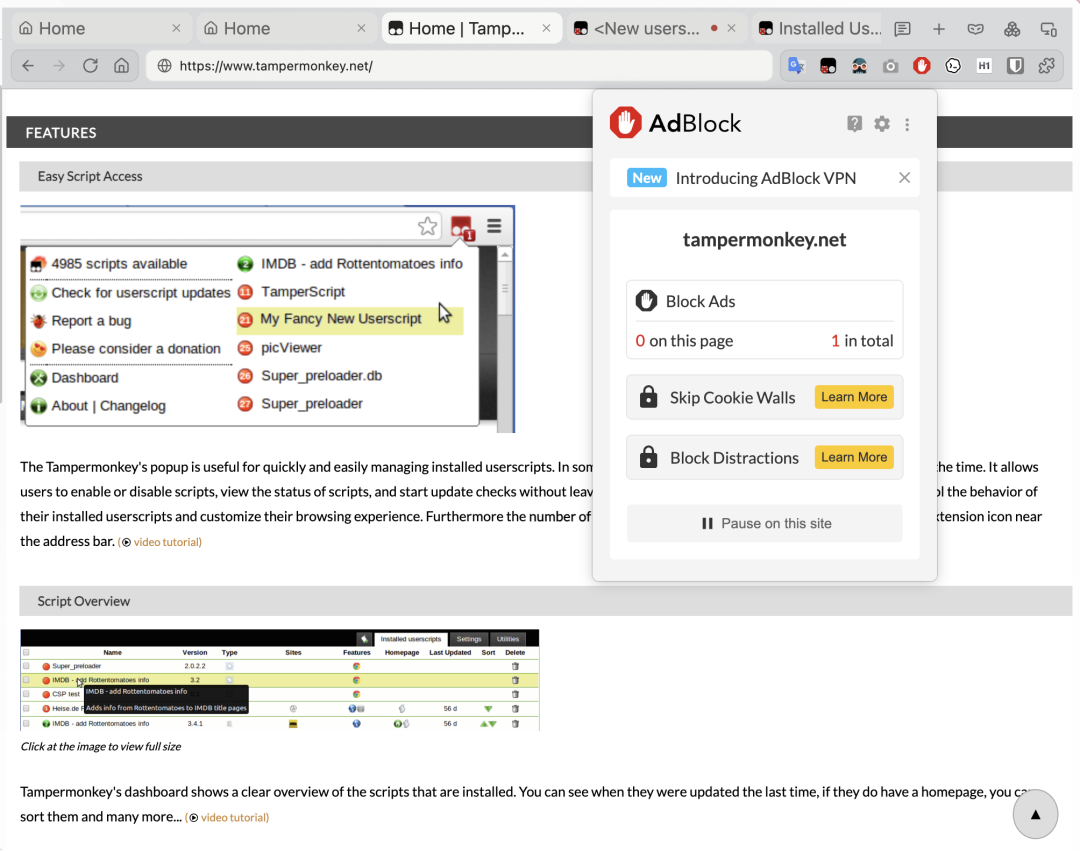Click the devices icon in tab bar
Viewport: 1080px width, 851px height.
1048,29
